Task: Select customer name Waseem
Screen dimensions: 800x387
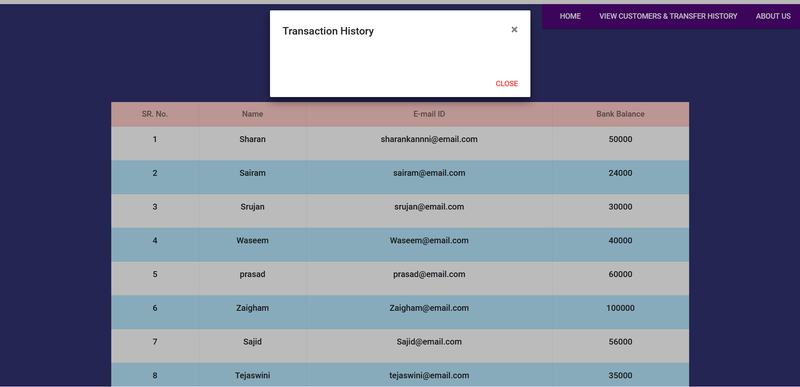Action: click(x=253, y=241)
